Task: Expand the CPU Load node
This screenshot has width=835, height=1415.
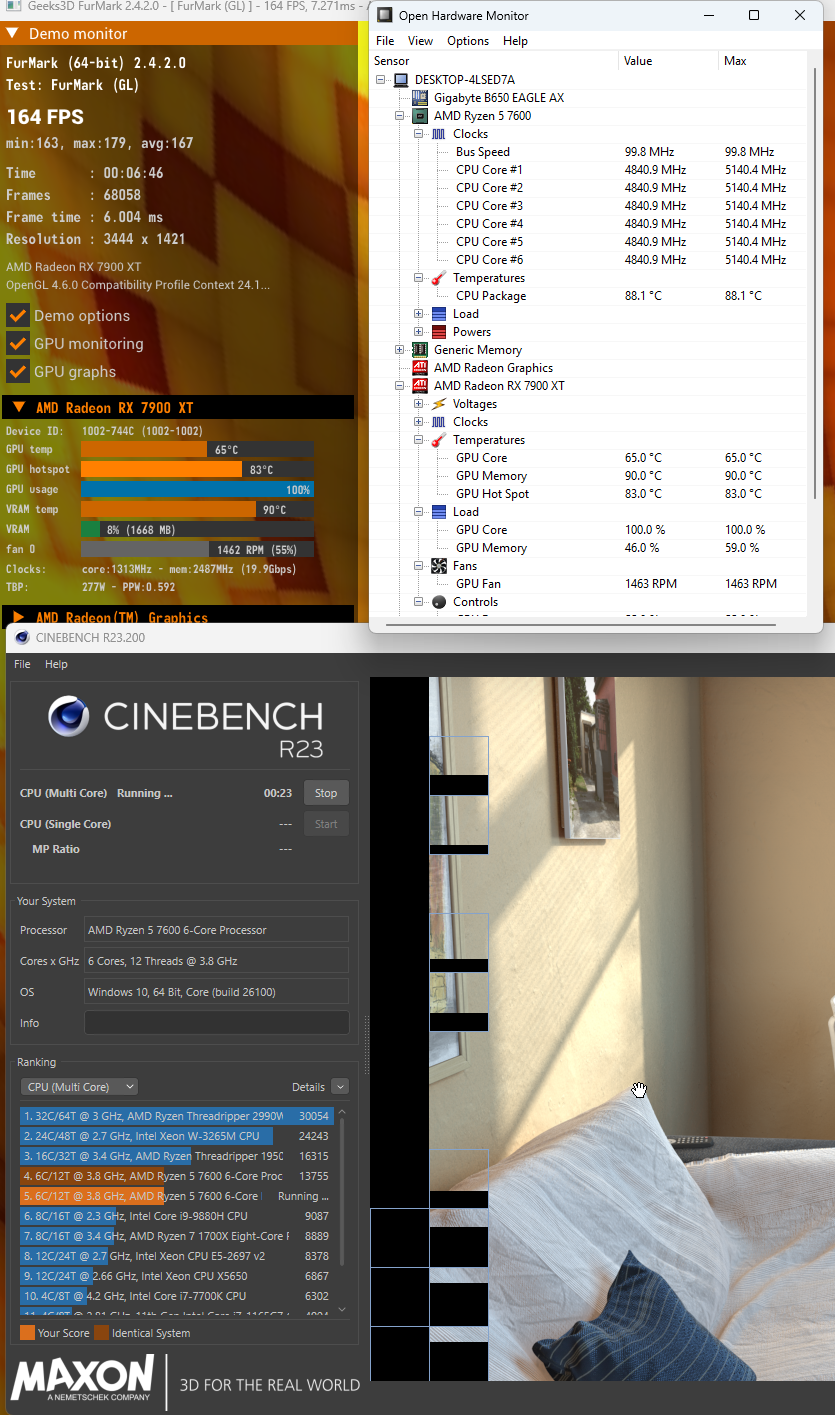Action: point(419,314)
